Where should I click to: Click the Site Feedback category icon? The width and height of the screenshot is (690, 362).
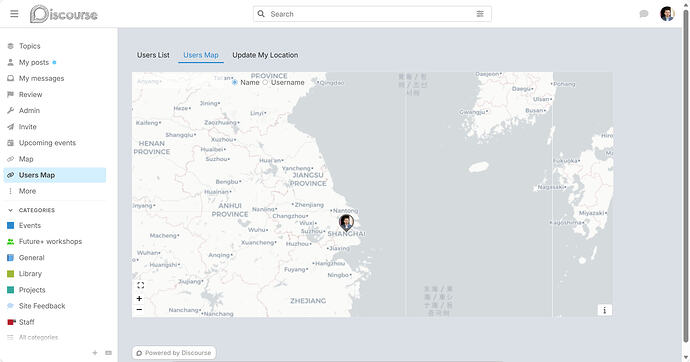[x=11, y=306]
